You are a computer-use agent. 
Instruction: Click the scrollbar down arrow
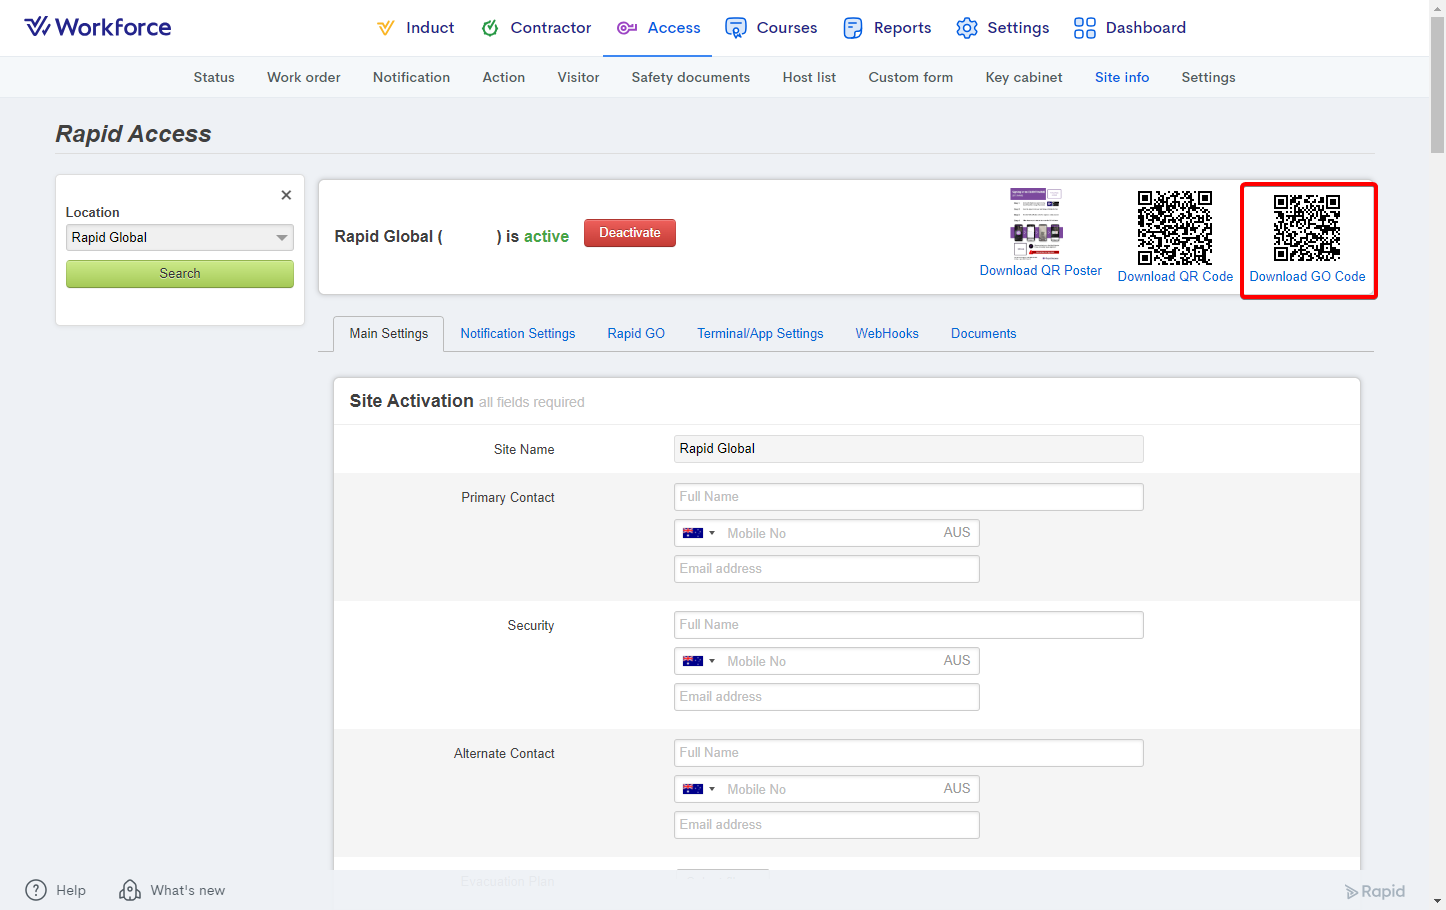(x=1437, y=901)
